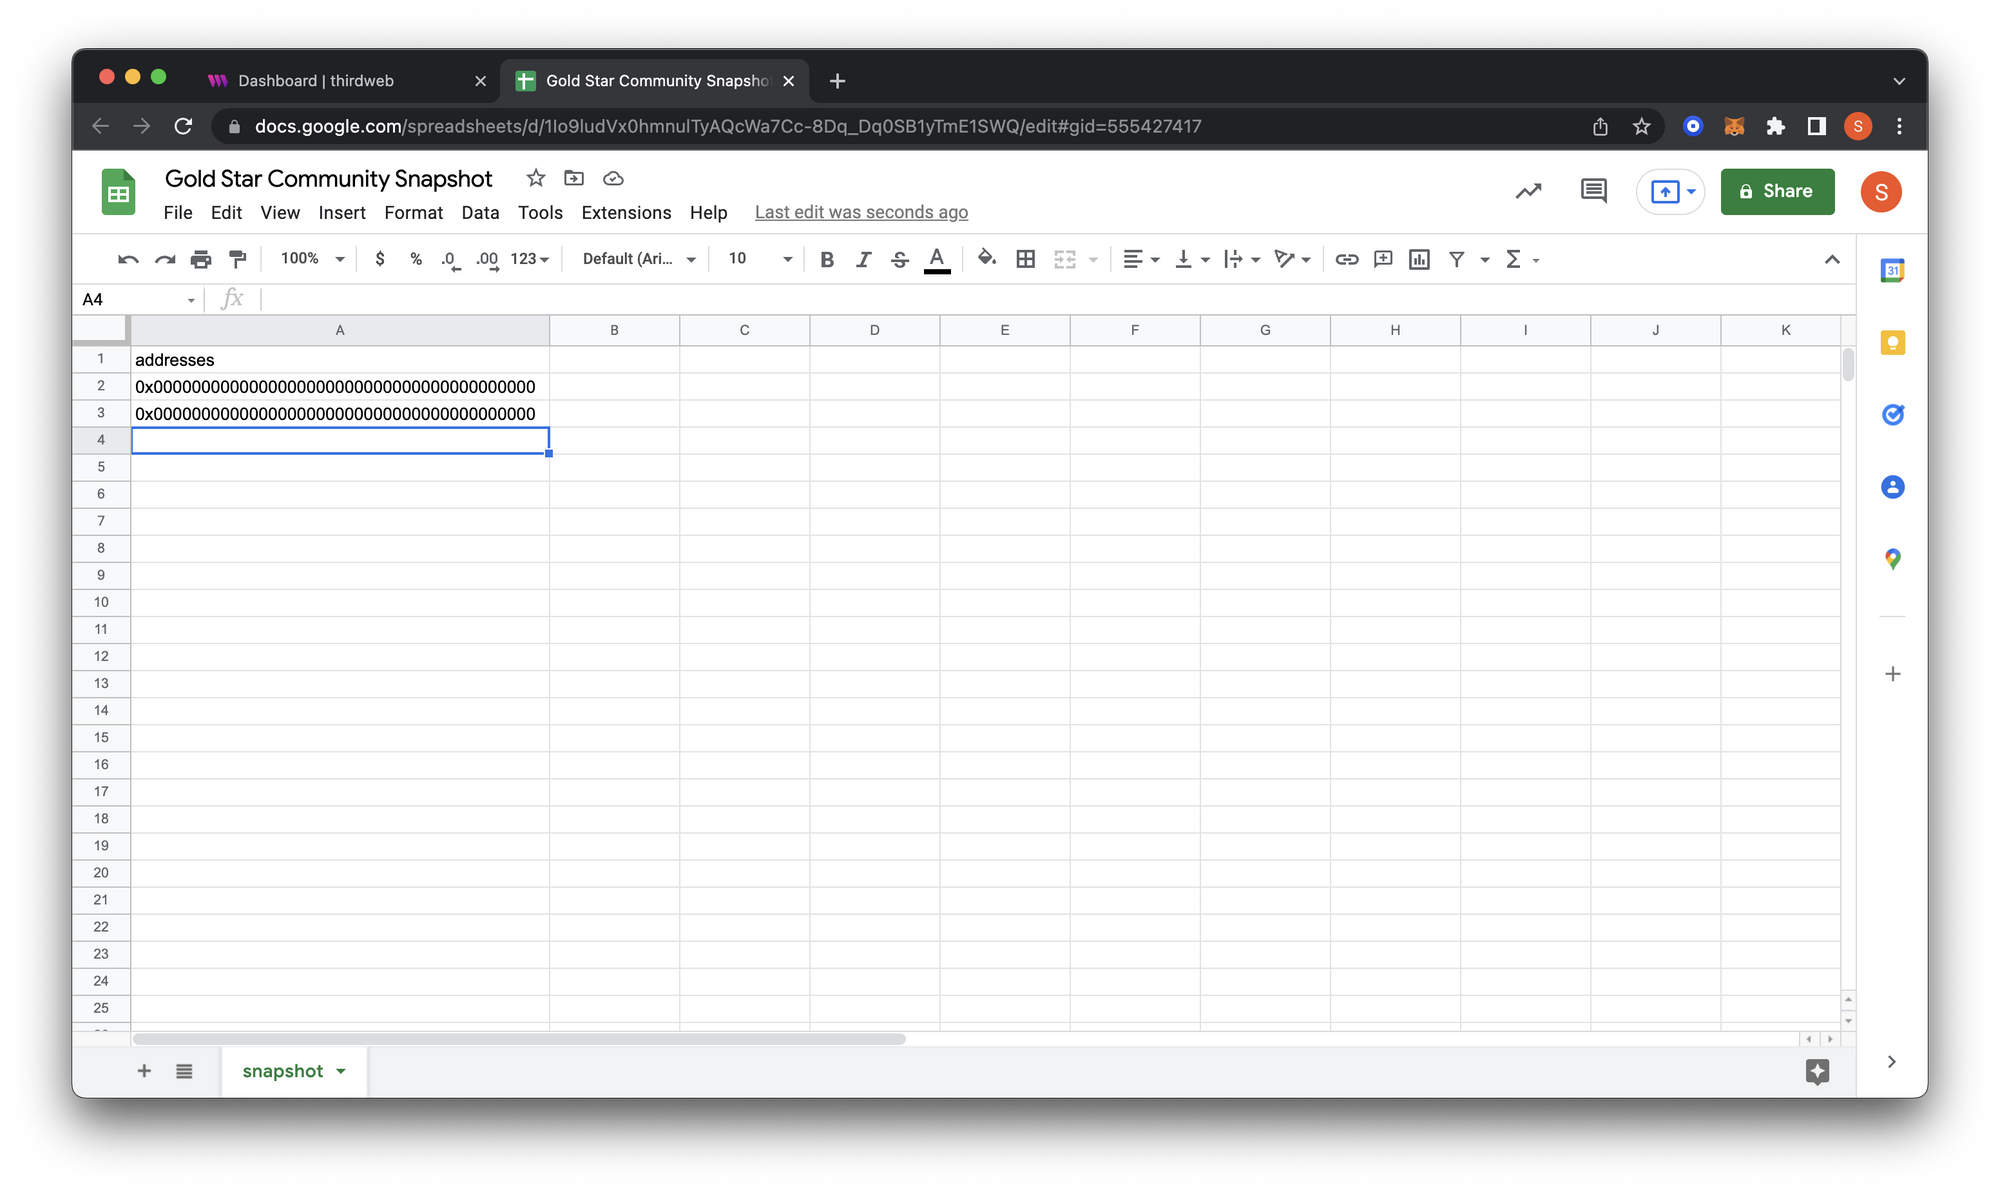
Task: Increase decimal places
Action: point(487,259)
